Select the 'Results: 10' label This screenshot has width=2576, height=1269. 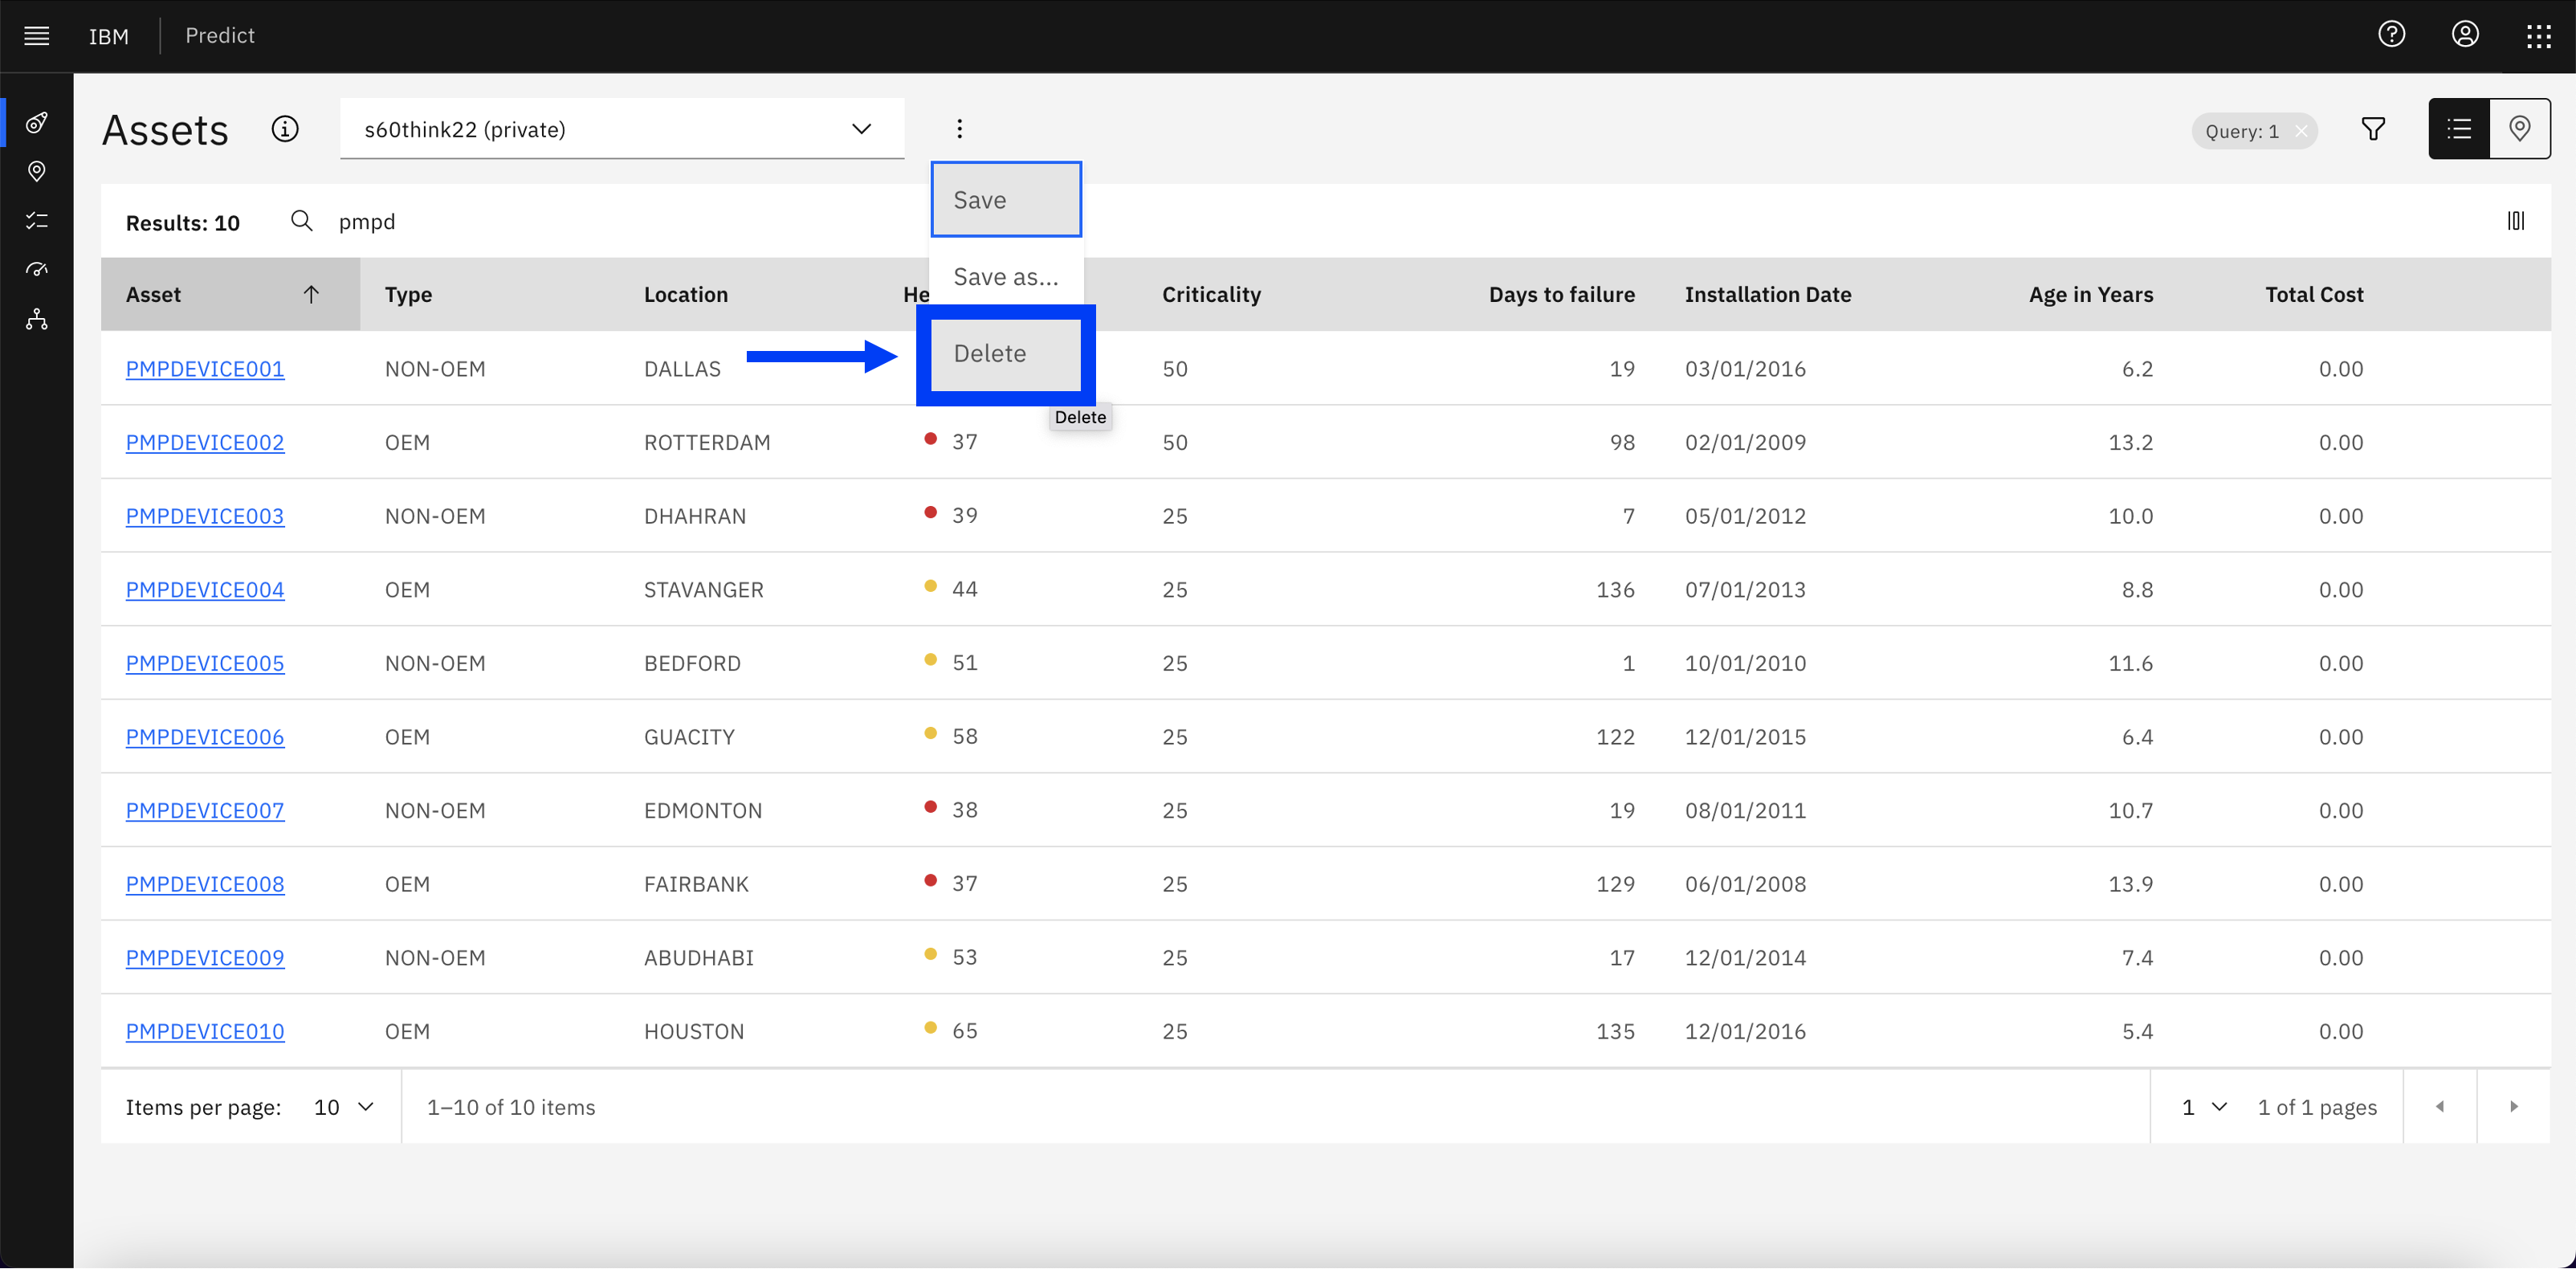click(183, 223)
